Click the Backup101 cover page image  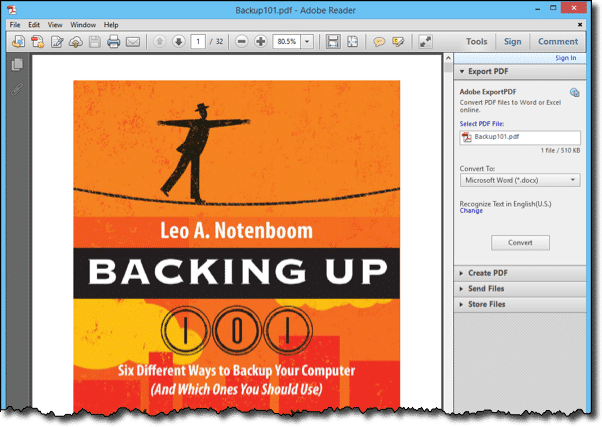[236, 246]
